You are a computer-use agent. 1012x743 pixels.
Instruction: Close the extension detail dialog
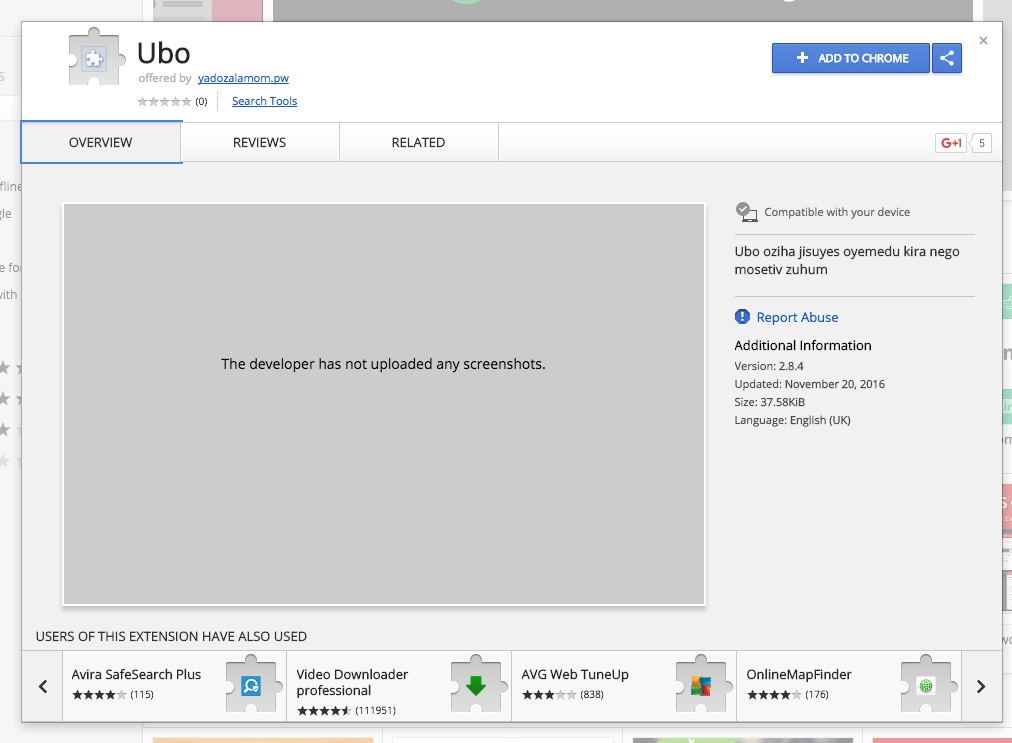point(983,41)
